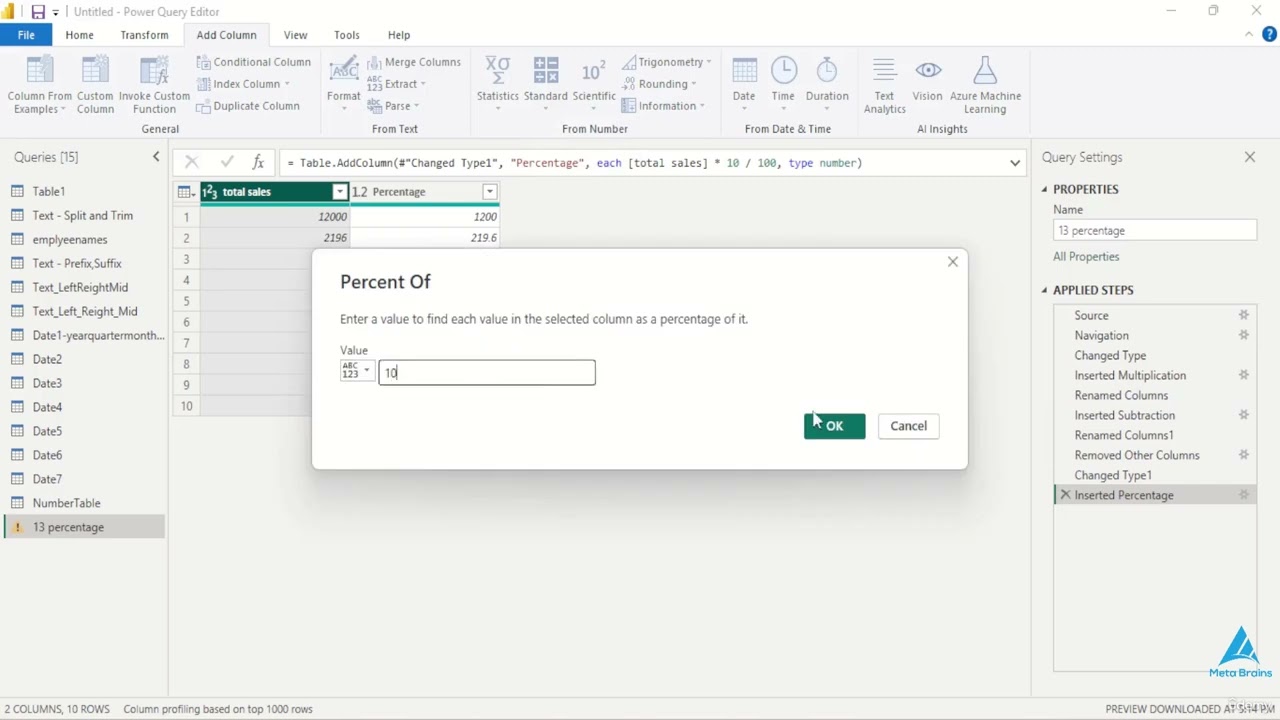
Task: Click the query Name field
Action: click(x=1155, y=230)
